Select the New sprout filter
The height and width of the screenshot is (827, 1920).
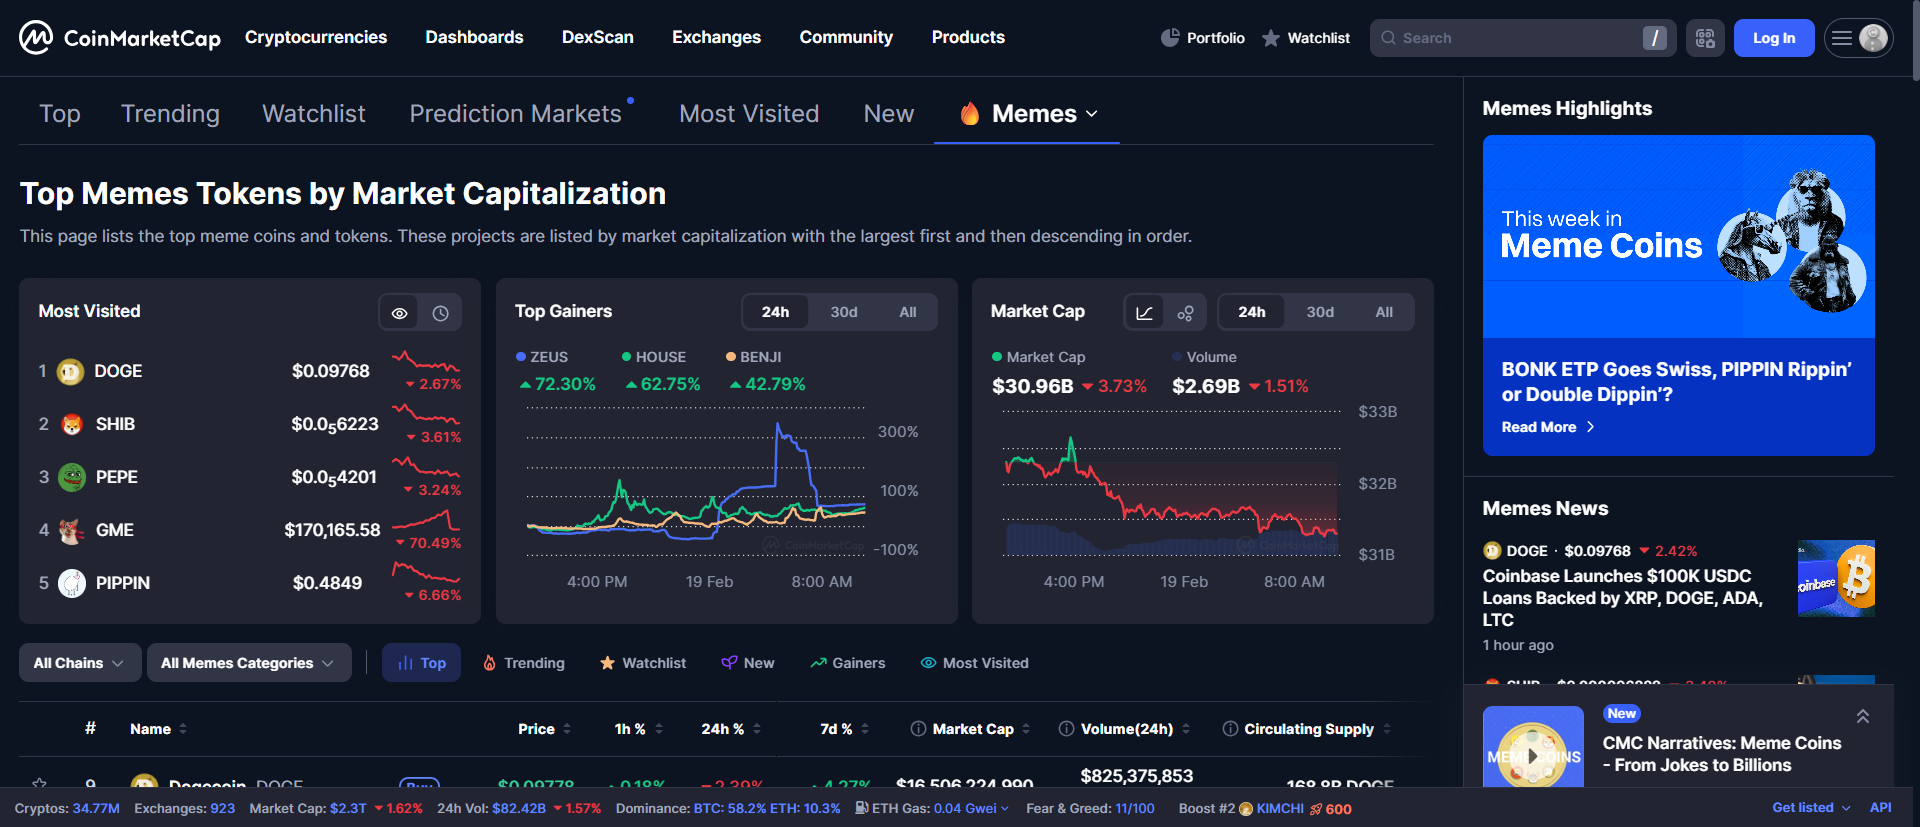(748, 663)
